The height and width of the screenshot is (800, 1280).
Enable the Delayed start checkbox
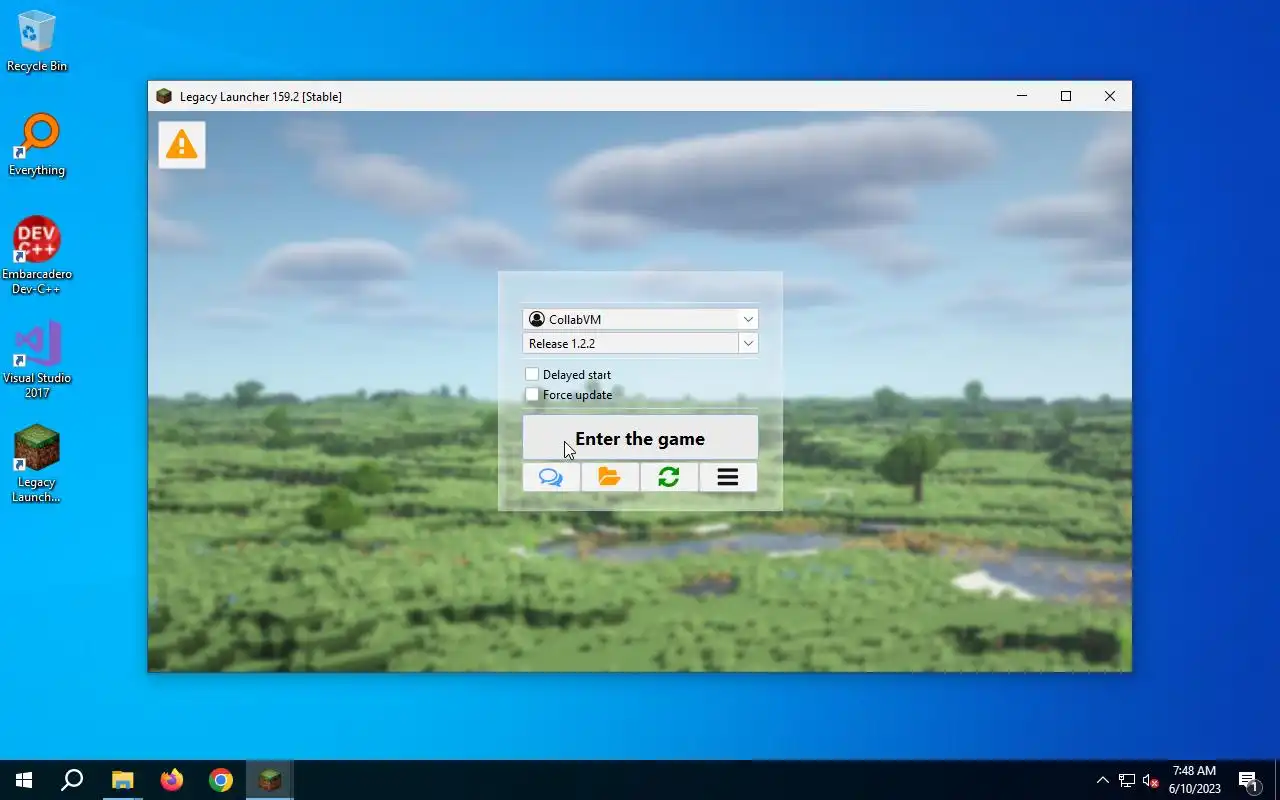[532, 374]
